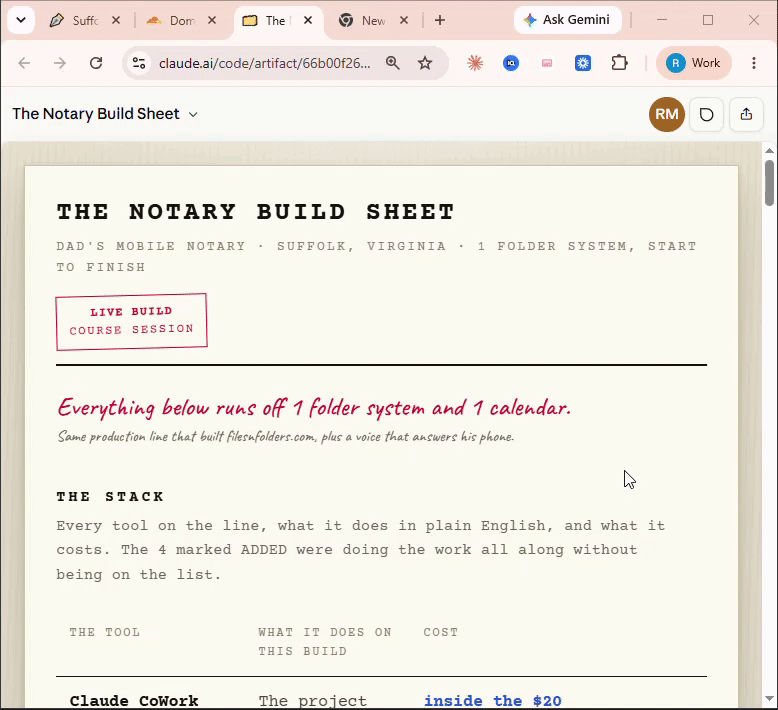Open the blue gear extension icon

583,63
